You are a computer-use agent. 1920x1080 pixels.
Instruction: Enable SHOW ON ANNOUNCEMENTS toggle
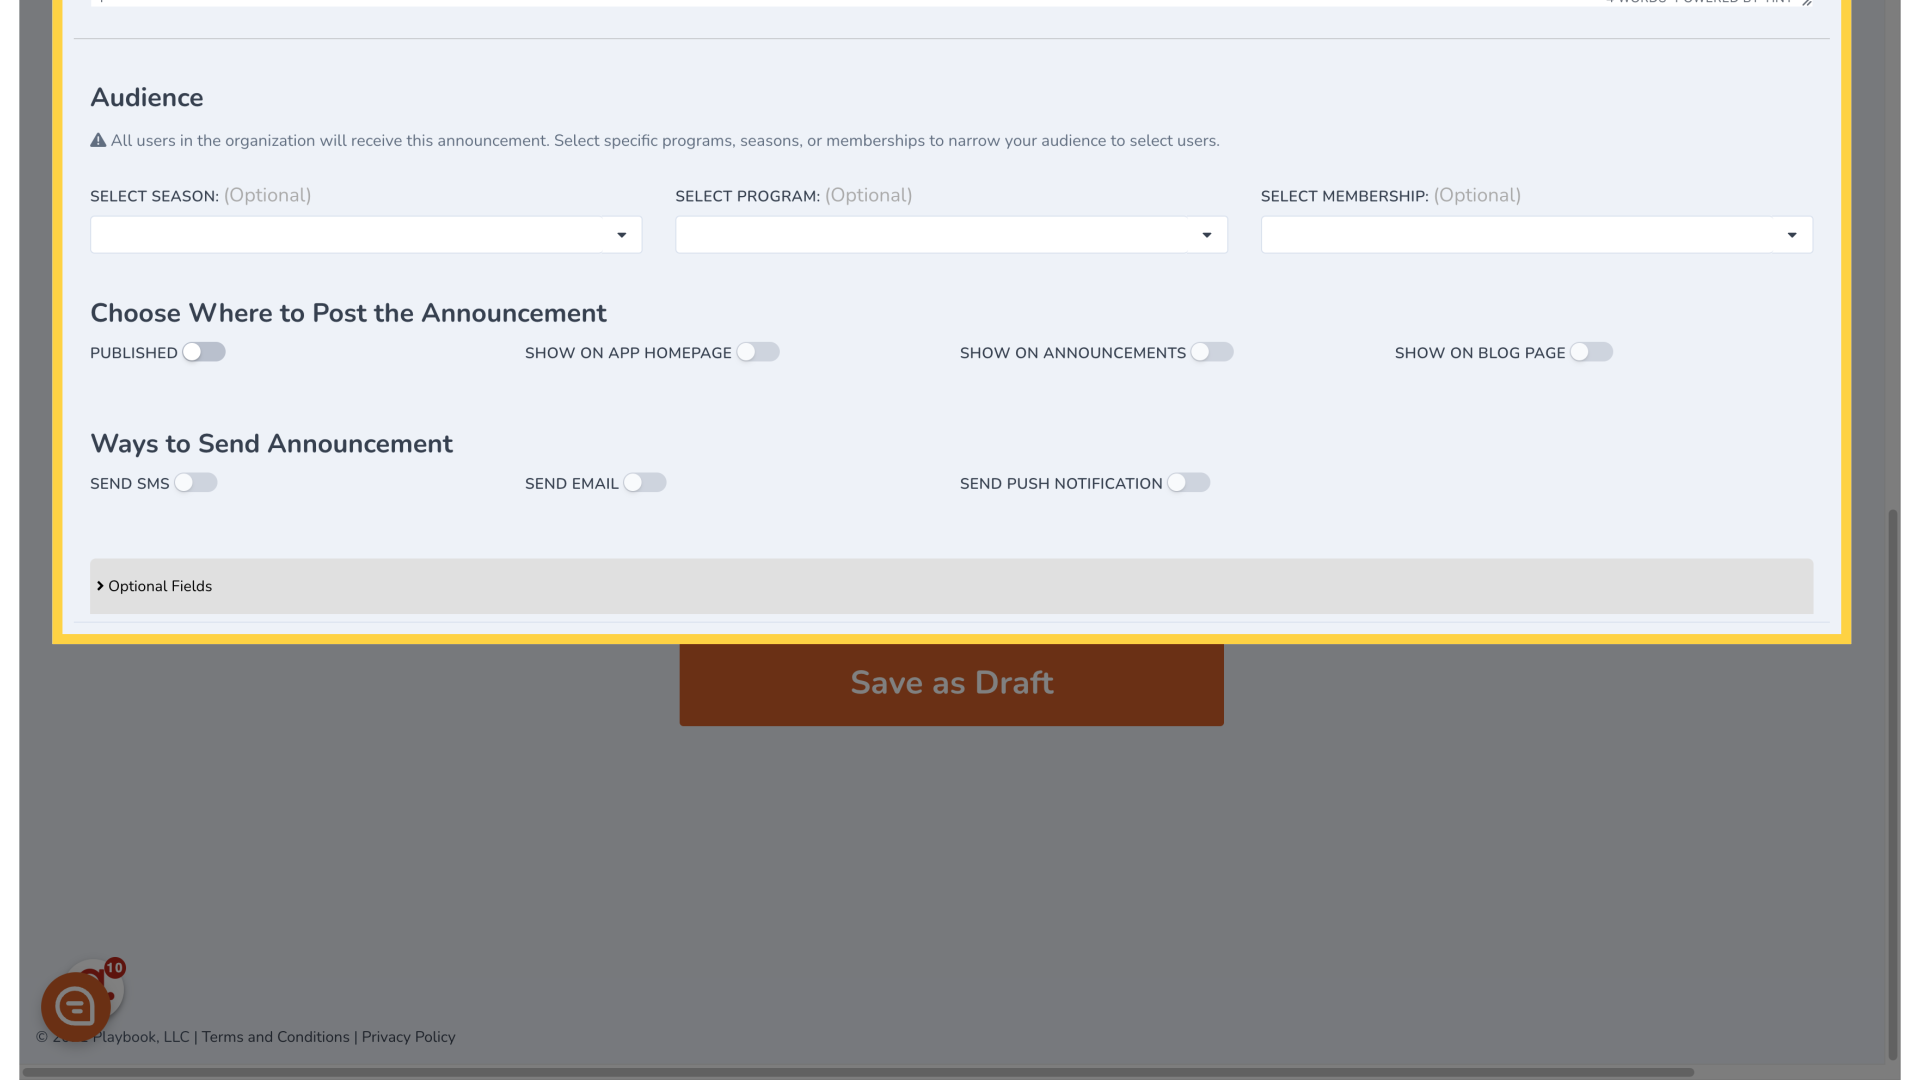pos(1211,352)
